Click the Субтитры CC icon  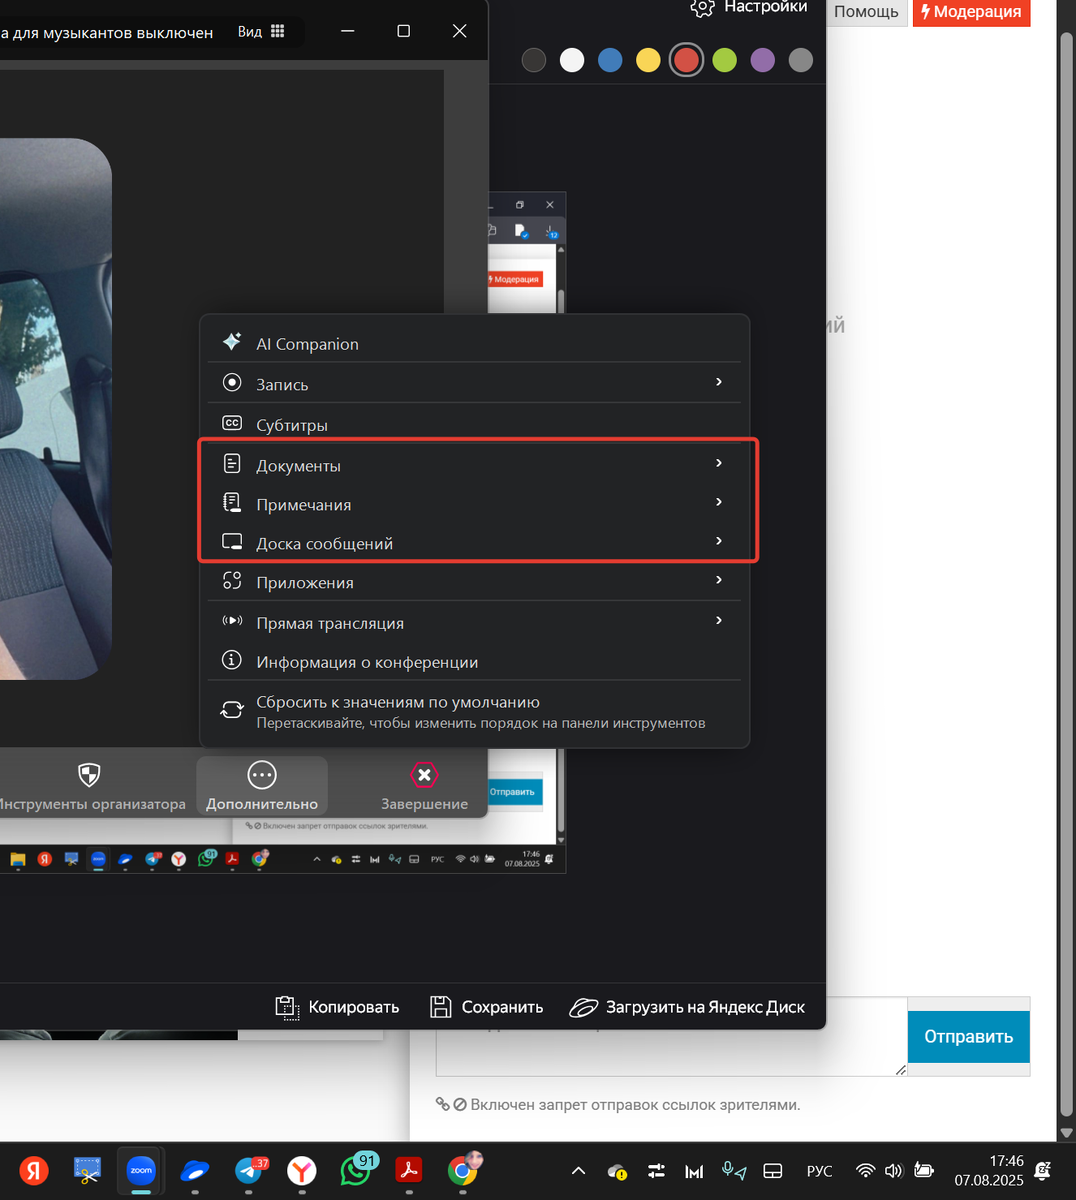point(232,423)
